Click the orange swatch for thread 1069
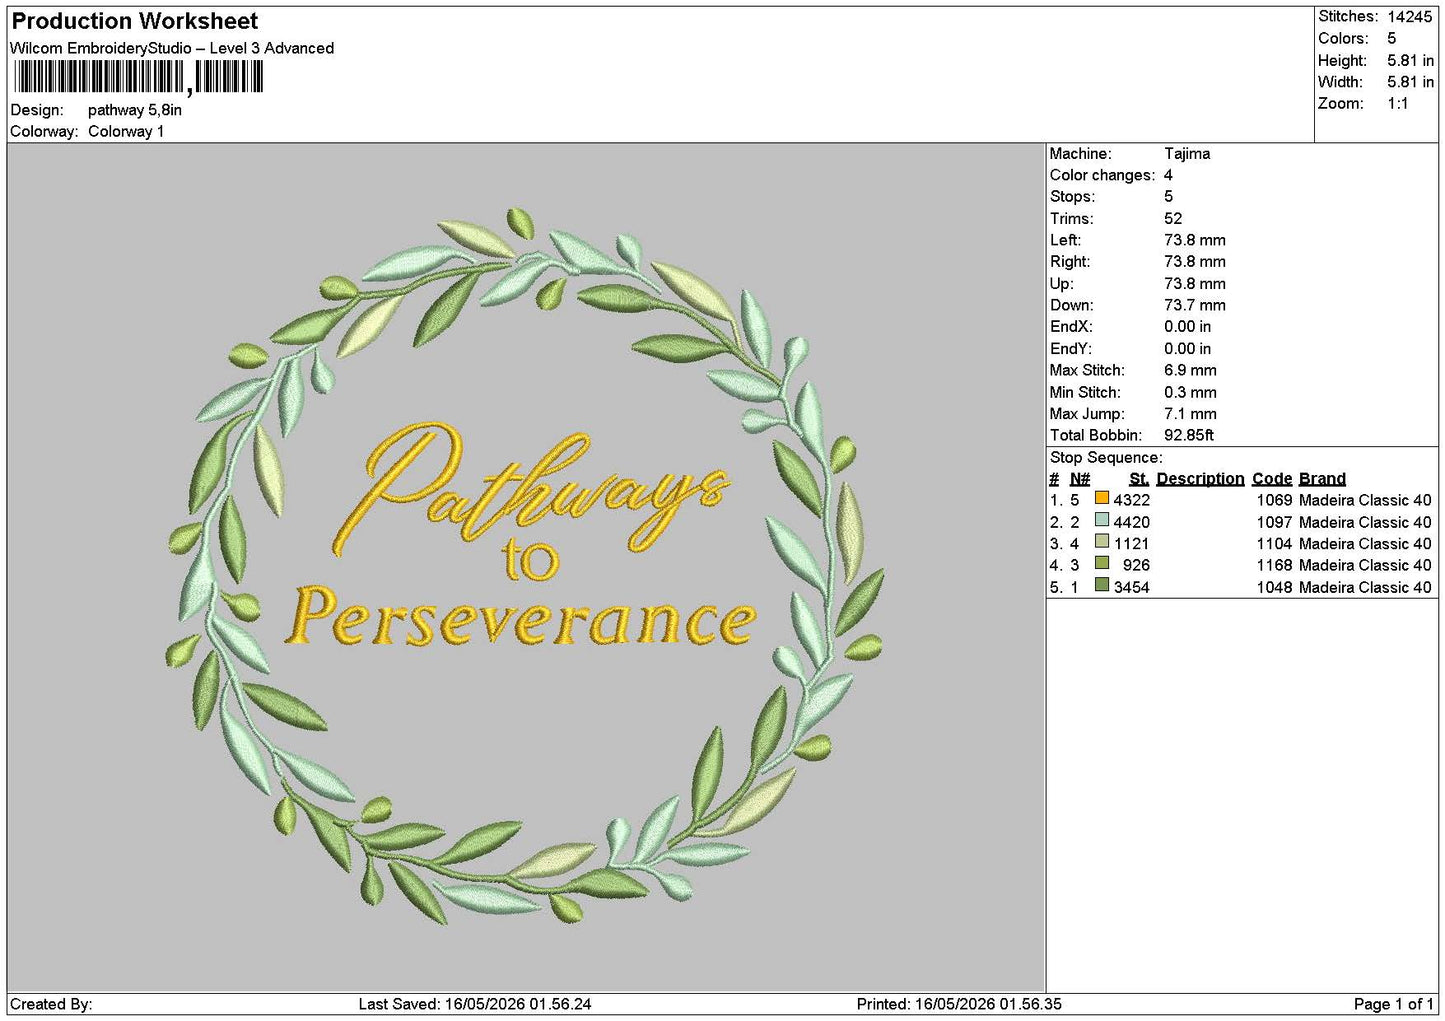This screenshot has width=1445, height=1021. click(1101, 498)
